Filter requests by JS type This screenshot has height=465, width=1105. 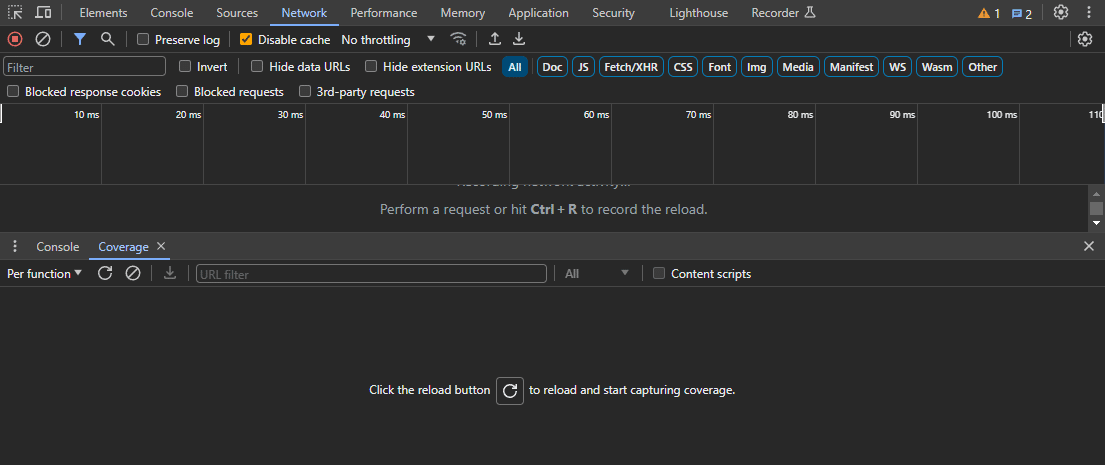pyautogui.click(x=583, y=67)
